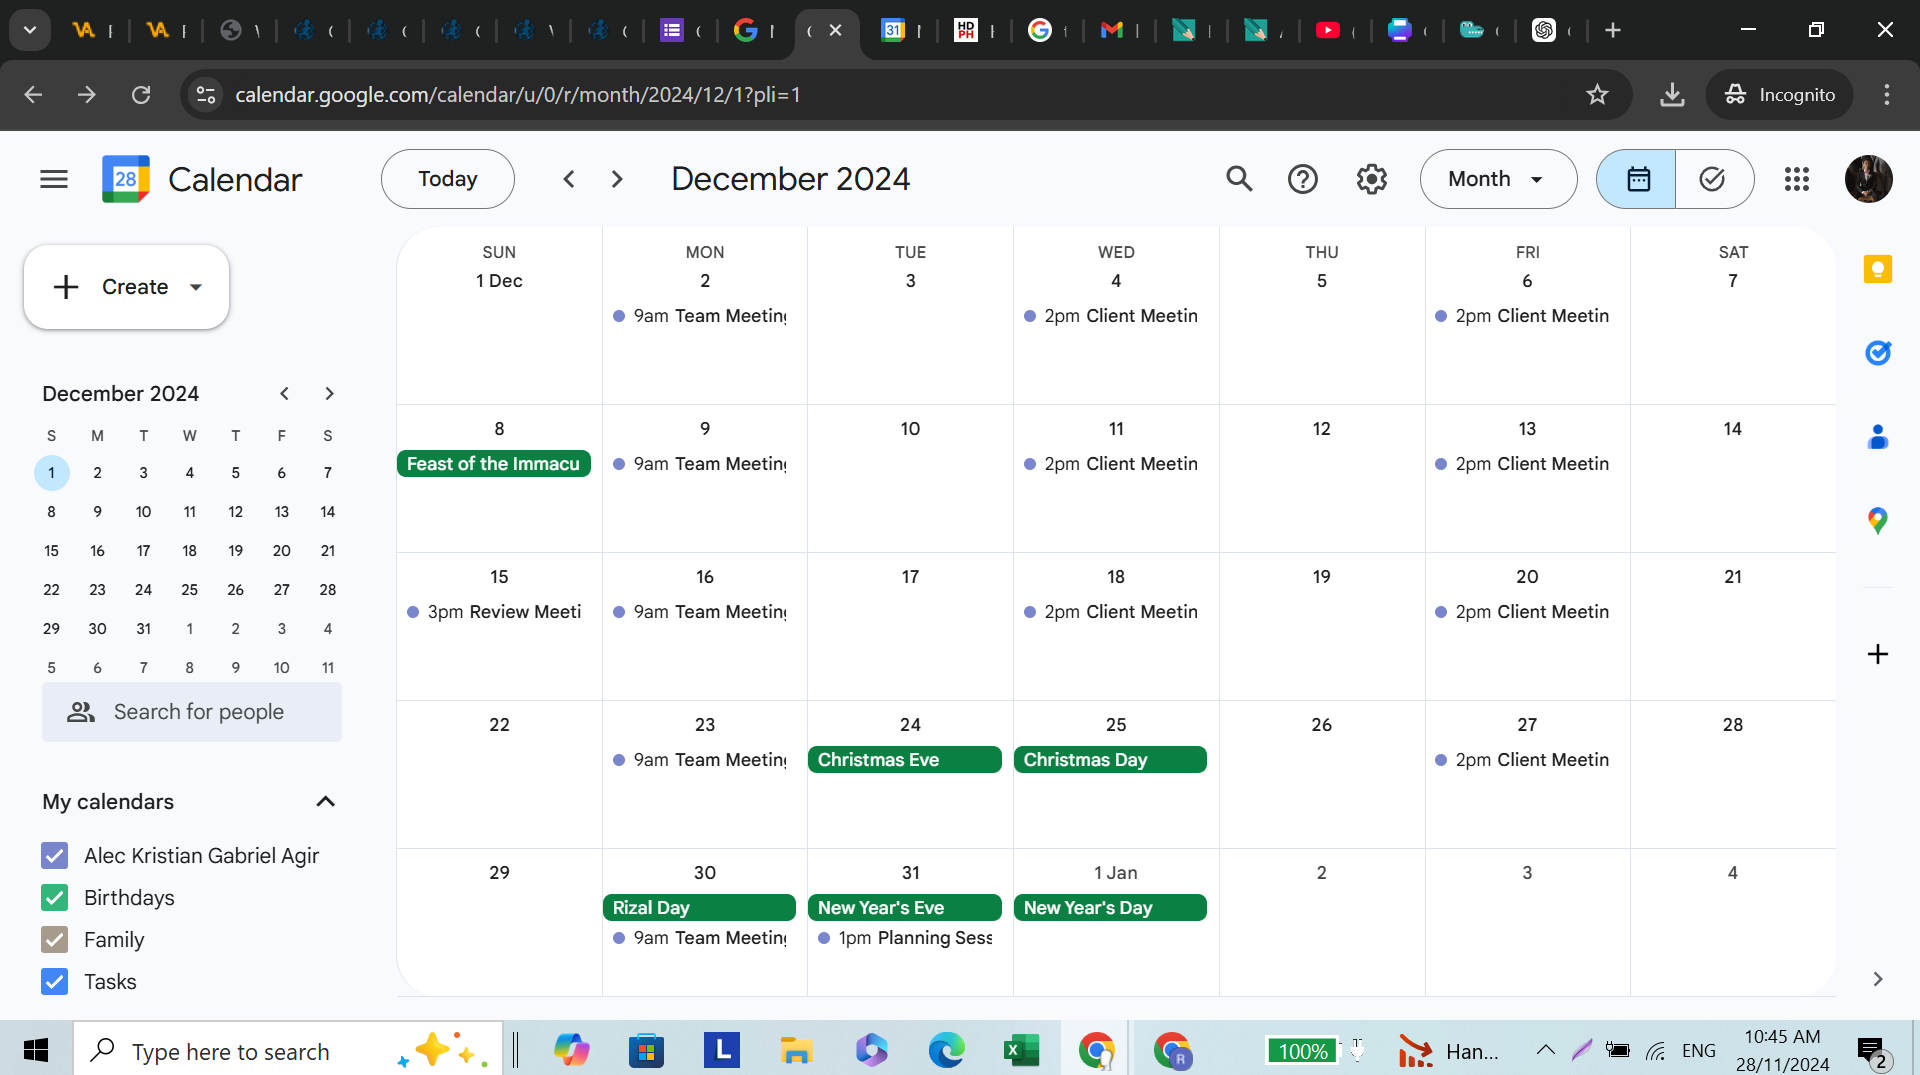The width and height of the screenshot is (1920, 1075).
Task: Open File Explorer from the taskbar
Action: 796,1050
